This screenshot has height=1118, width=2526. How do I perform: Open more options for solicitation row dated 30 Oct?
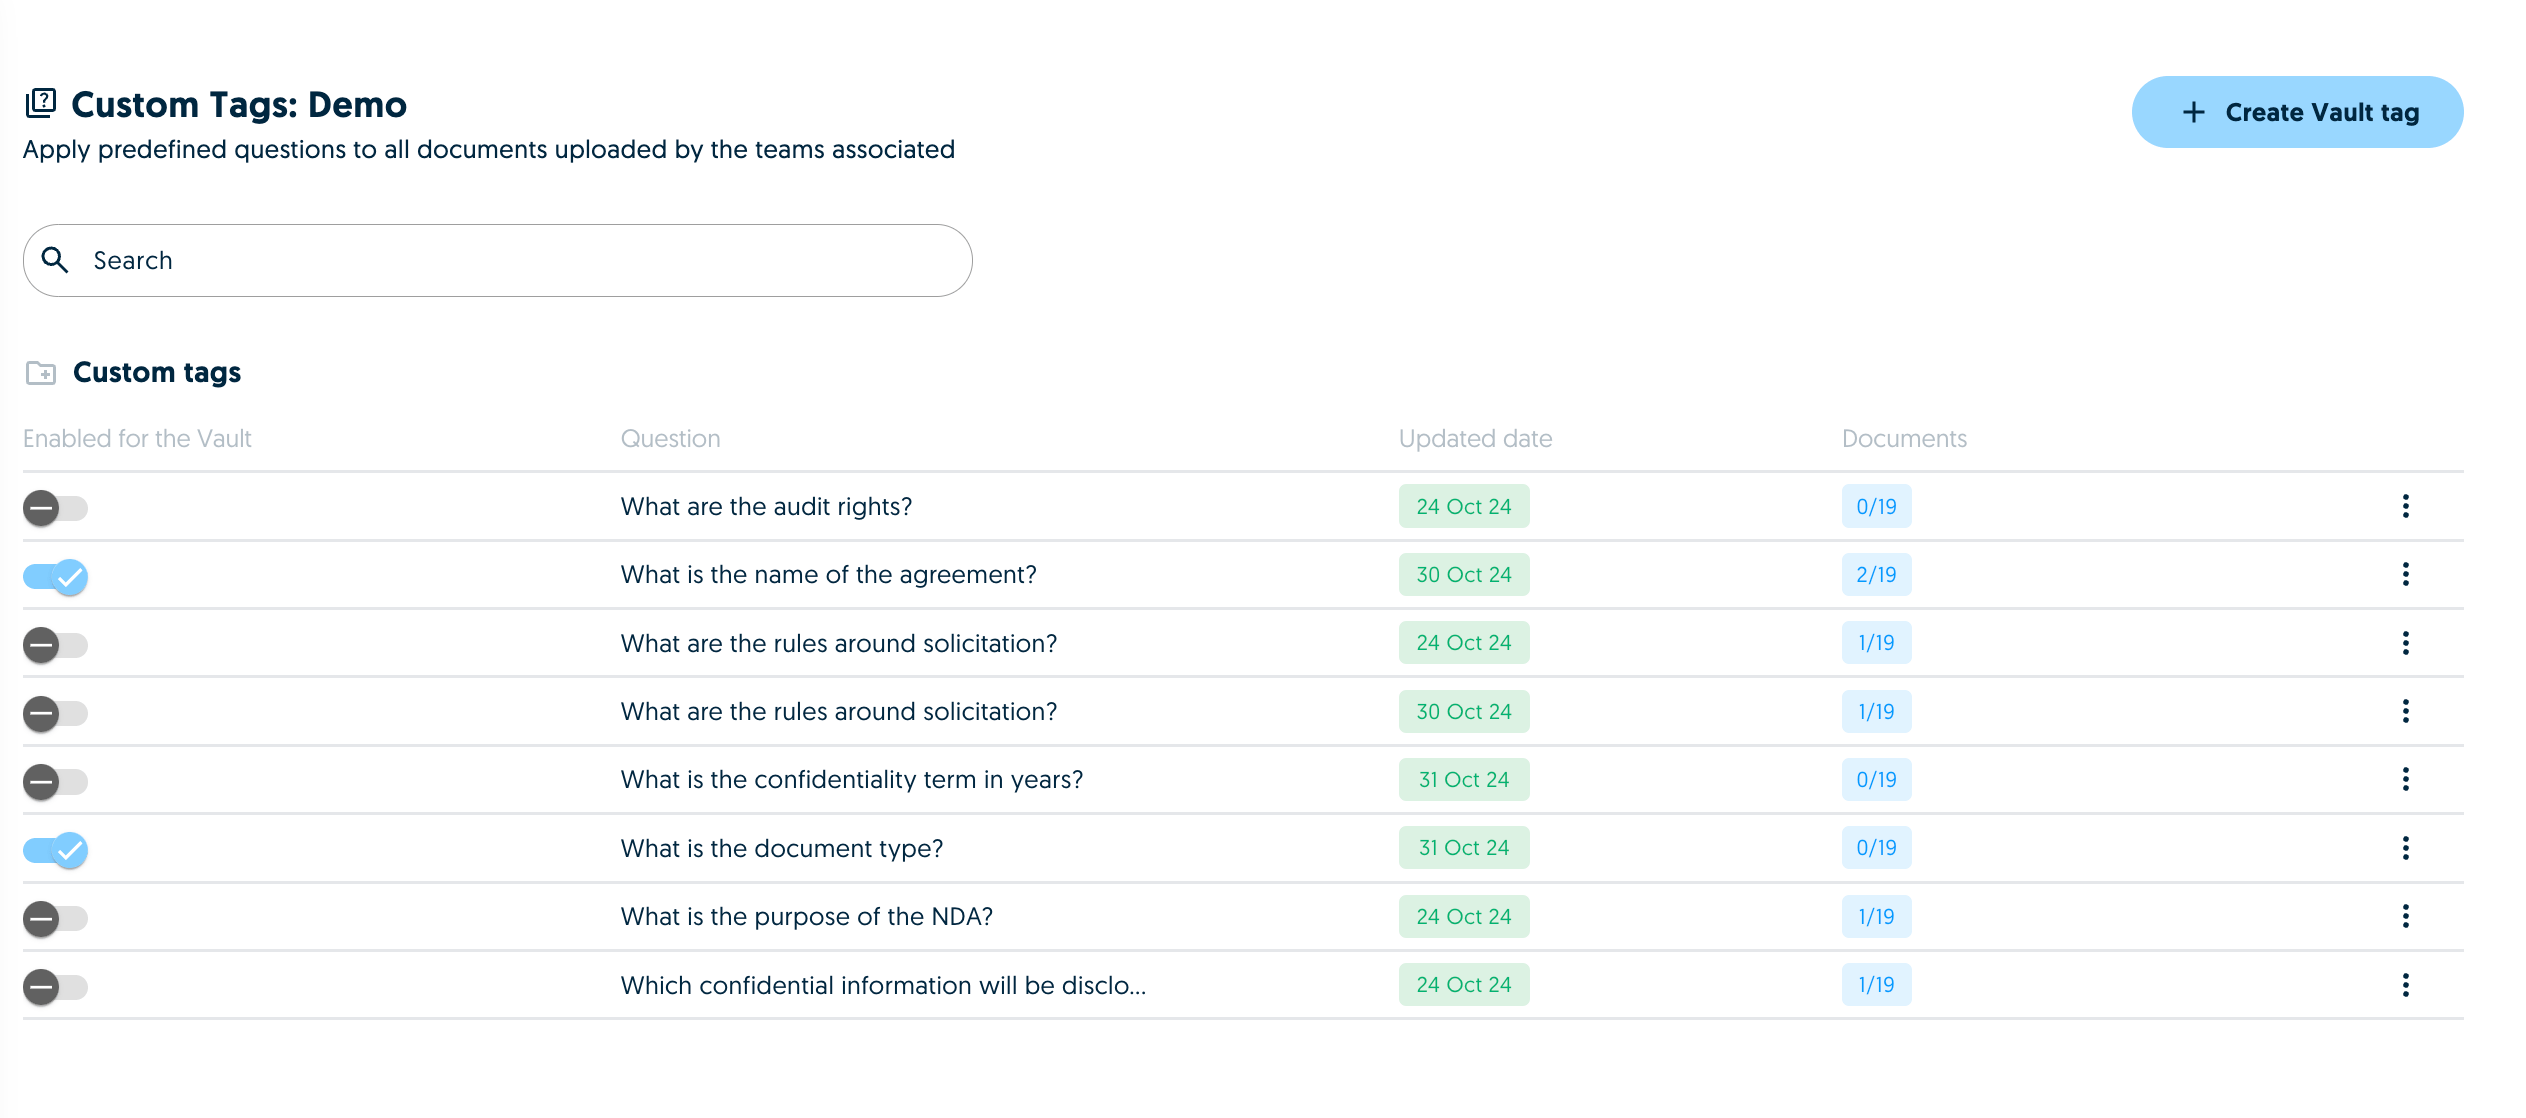[2405, 711]
